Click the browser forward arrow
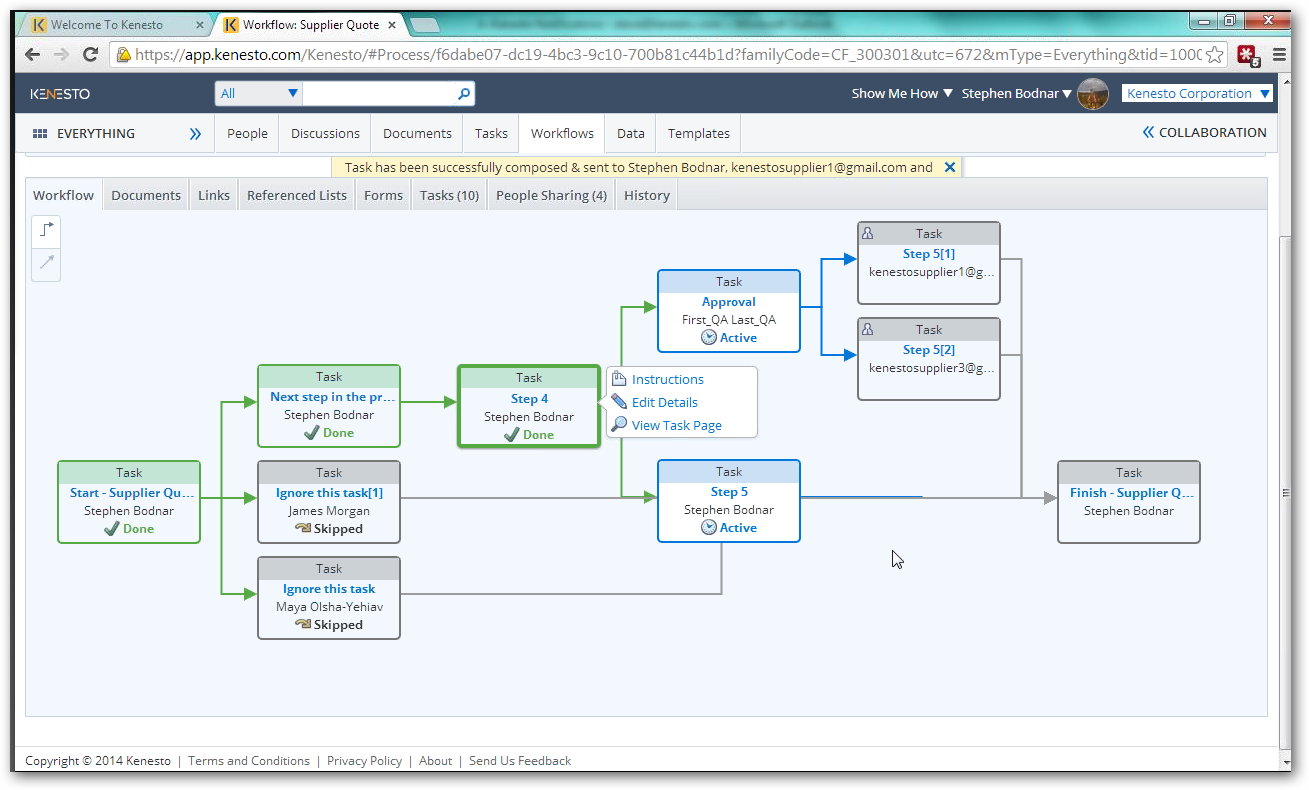This screenshot has height=790, width=1309. coord(62,54)
